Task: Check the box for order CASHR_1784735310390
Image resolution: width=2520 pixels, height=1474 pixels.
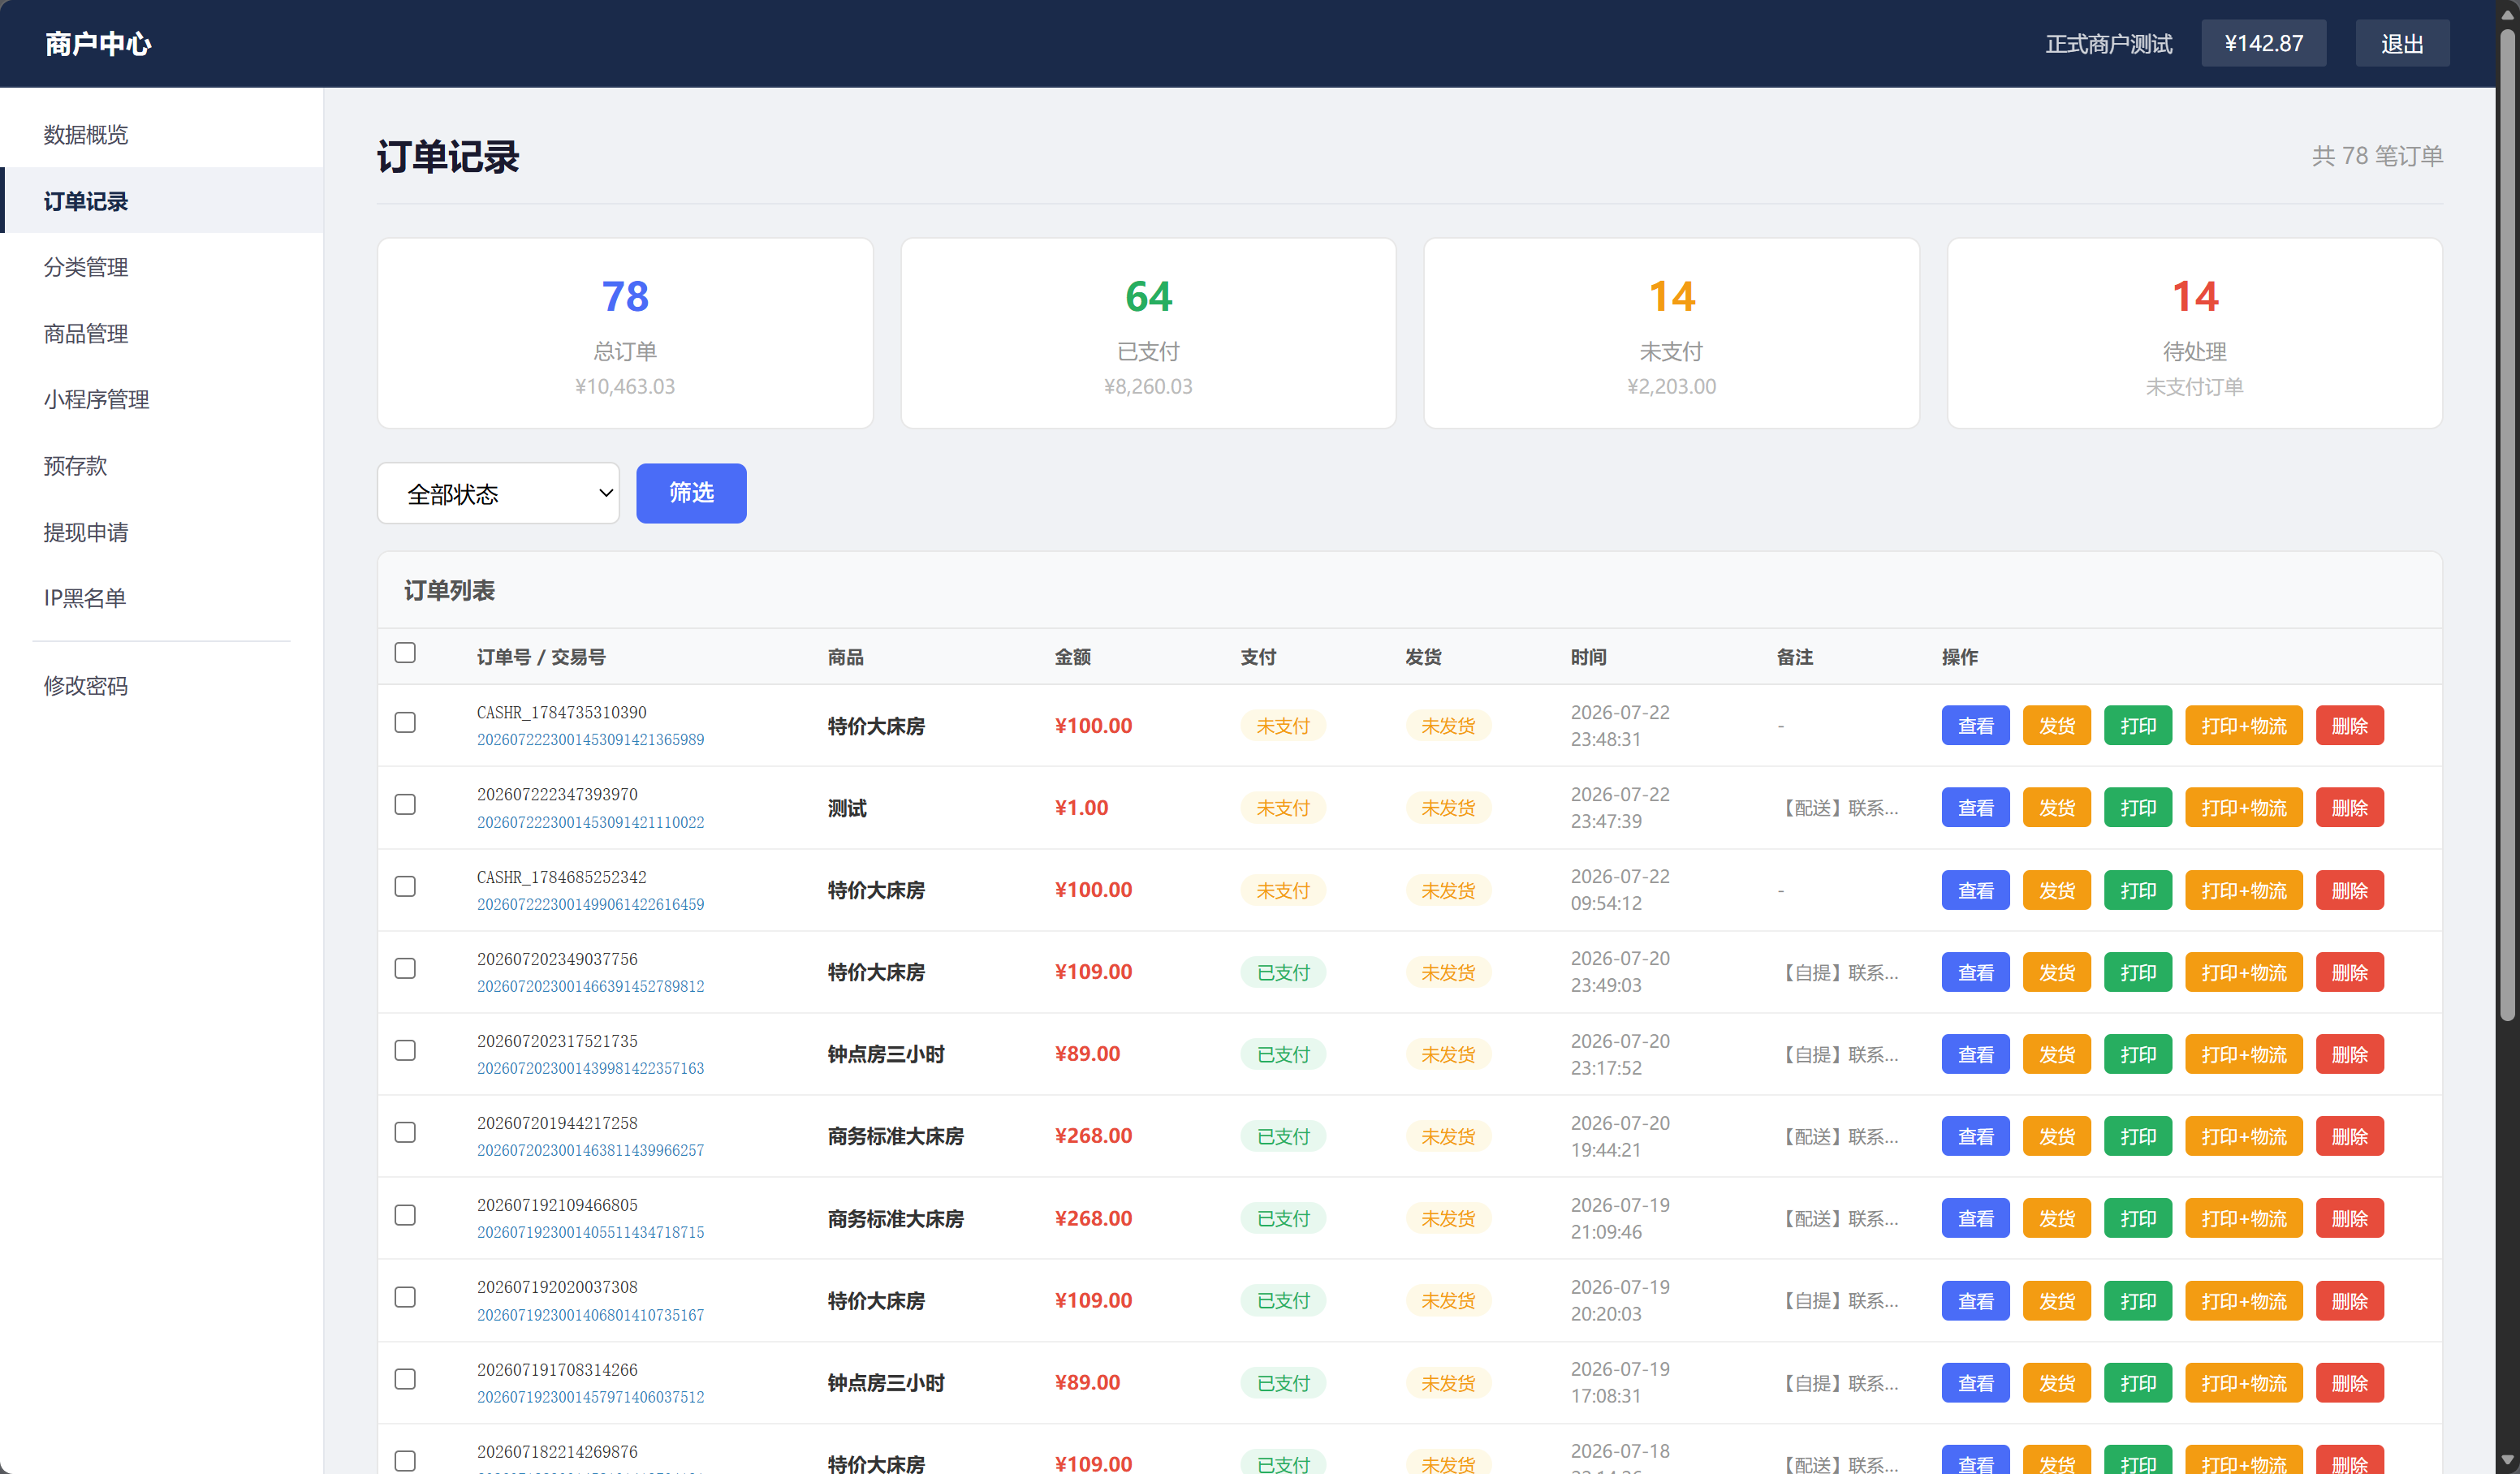Action: tap(405, 723)
